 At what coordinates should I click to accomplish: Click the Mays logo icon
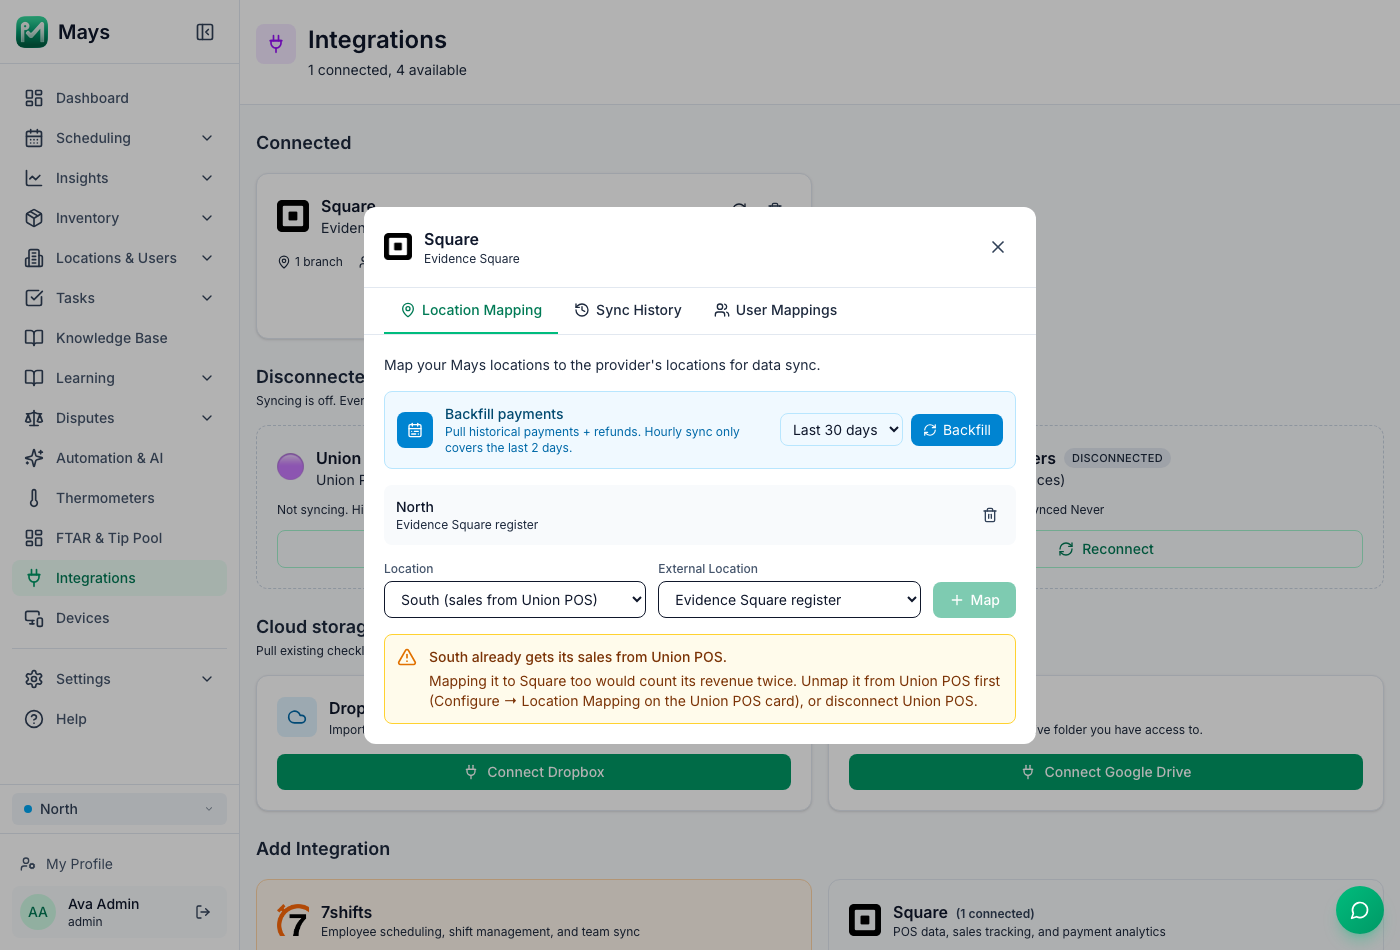pyautogui.click(x=32, y=32)
